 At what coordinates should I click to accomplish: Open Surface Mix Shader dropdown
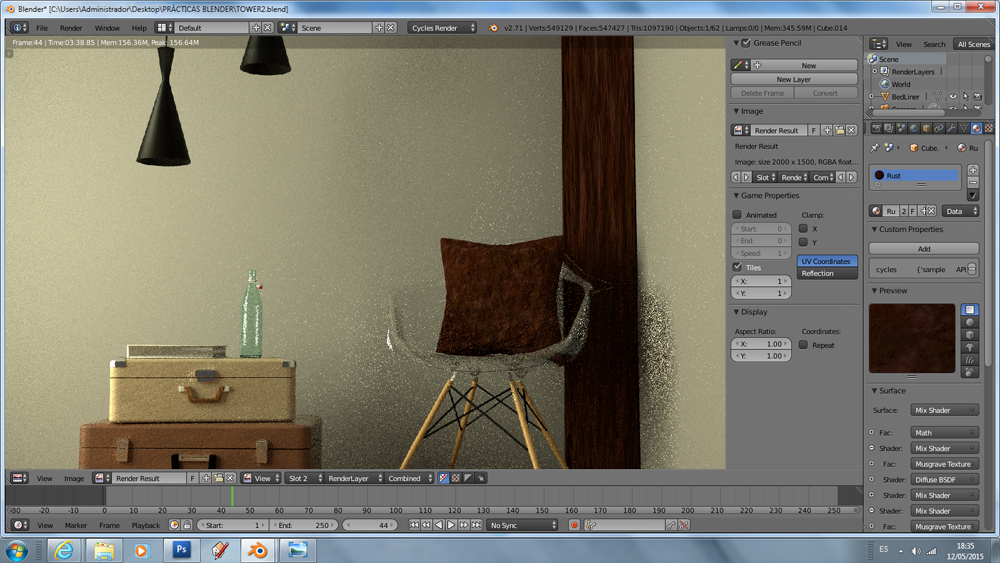(944, 410)
